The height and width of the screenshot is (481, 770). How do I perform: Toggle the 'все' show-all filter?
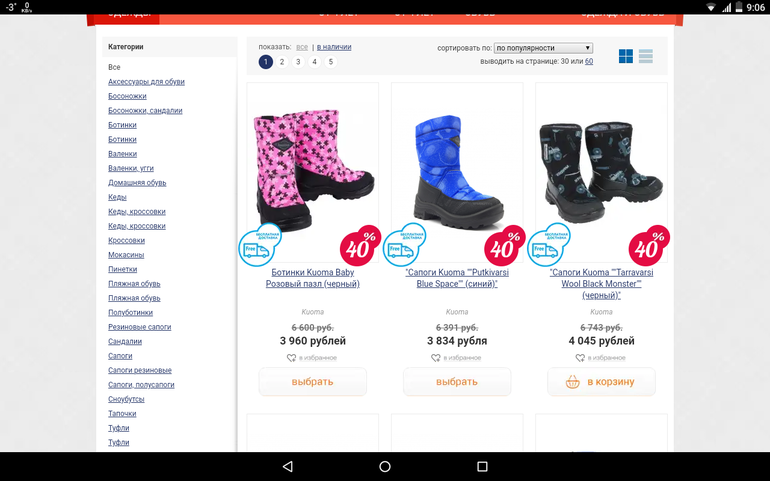click(x=302, y=47)
